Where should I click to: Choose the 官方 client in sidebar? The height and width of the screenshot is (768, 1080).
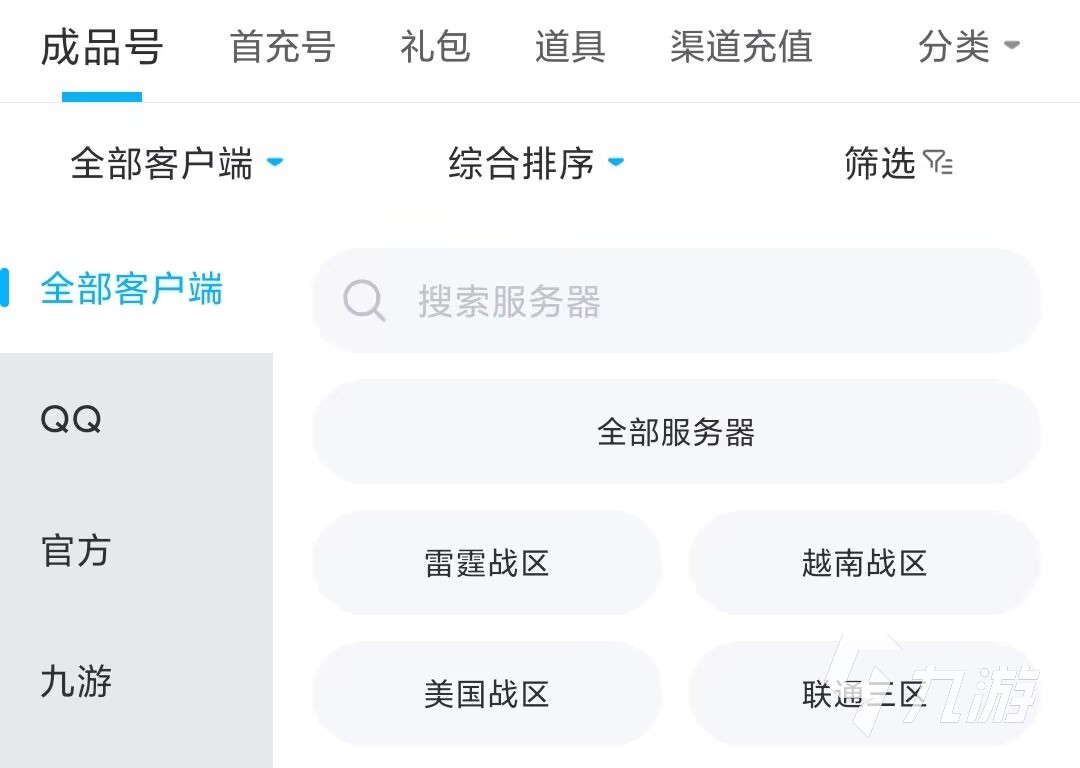tap(76, 551)
